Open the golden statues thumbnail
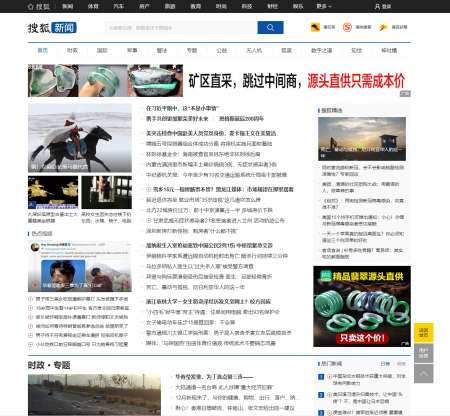Screen dimensions: 450x416 [53, 192]
